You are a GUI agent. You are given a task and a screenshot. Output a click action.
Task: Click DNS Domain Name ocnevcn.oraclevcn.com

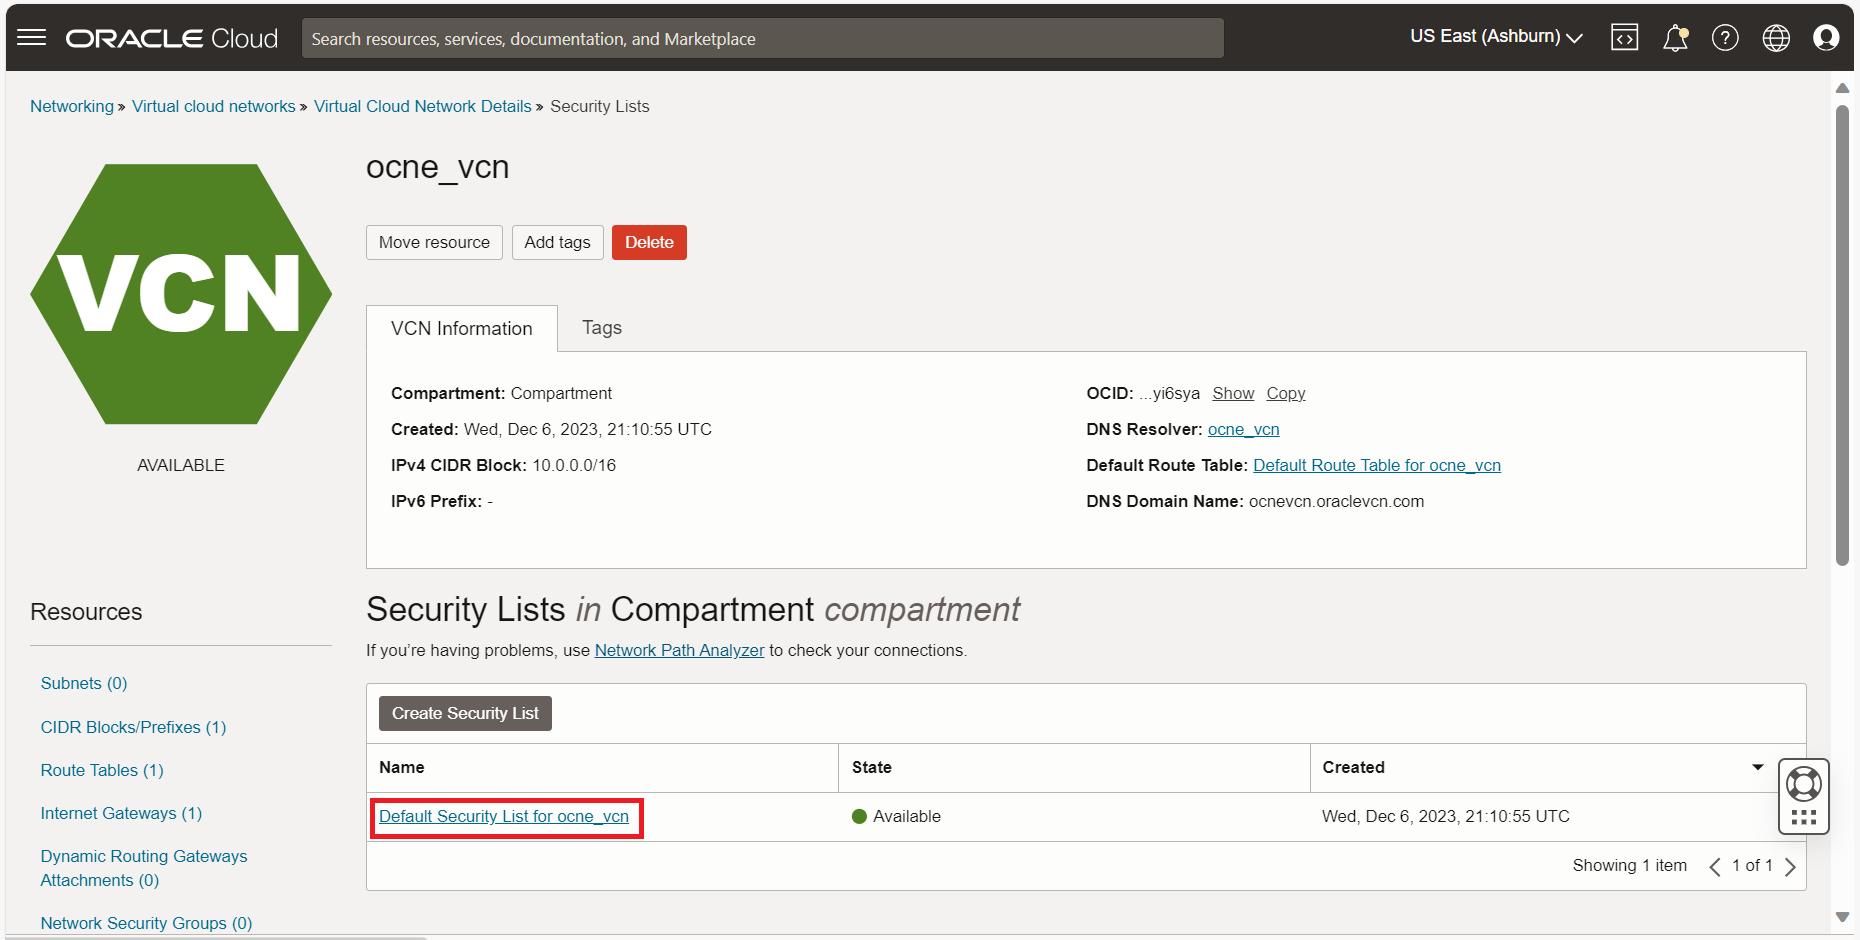[x=1336, y=501]
